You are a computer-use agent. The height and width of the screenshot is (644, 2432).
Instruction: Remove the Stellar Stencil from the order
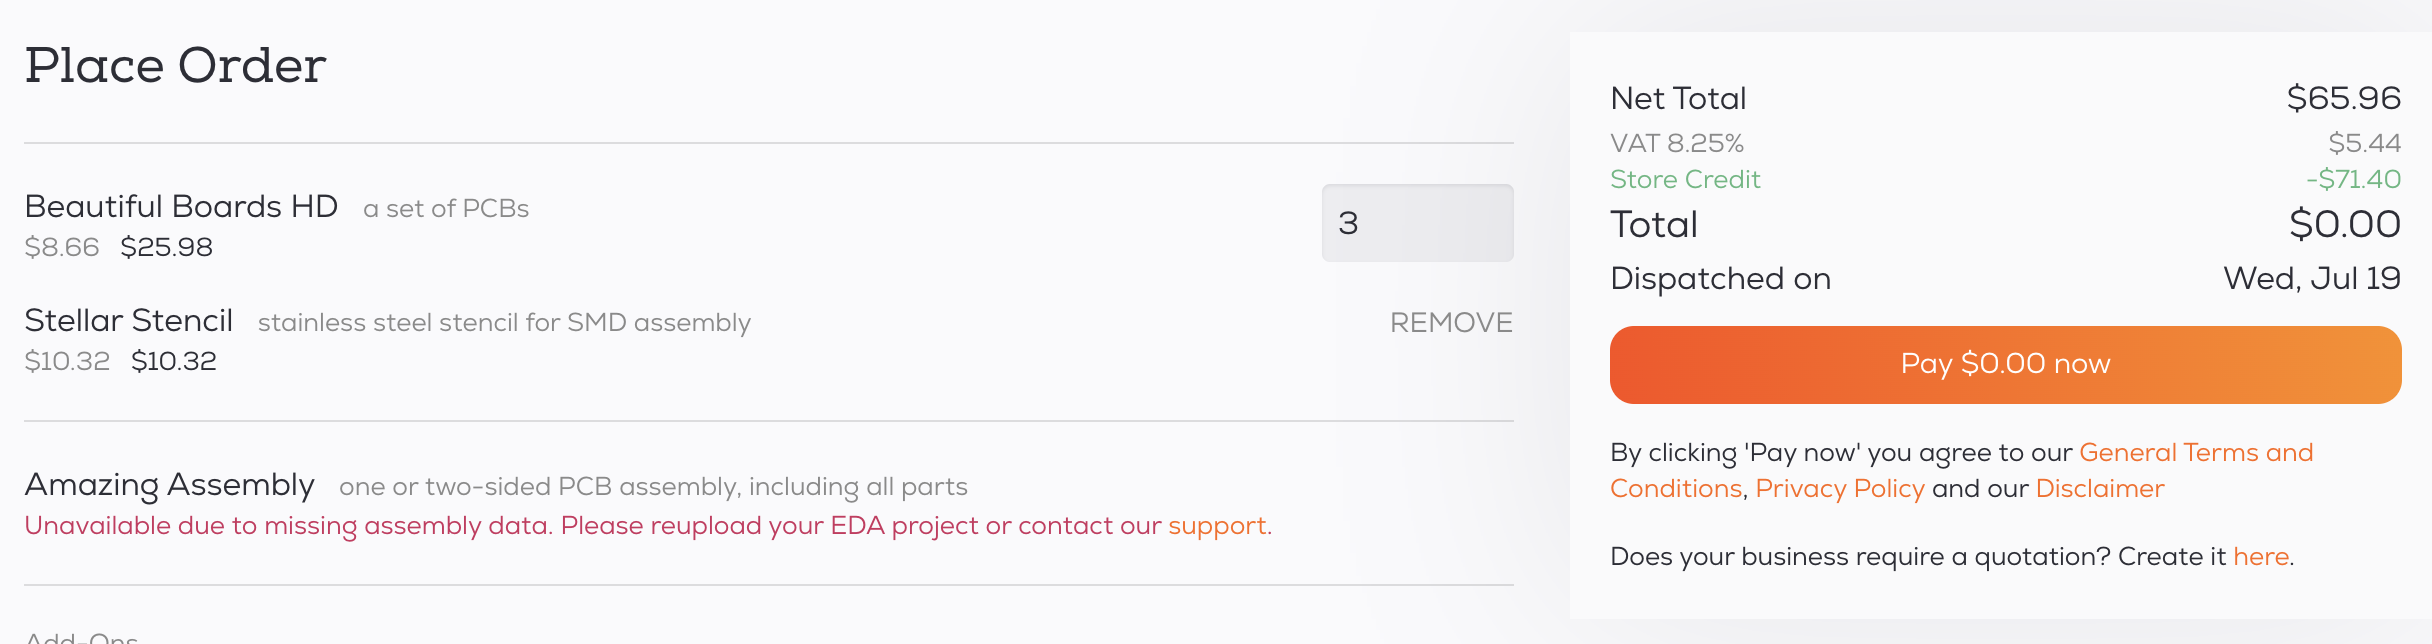pyautogui.click(x=1451, y=323)
